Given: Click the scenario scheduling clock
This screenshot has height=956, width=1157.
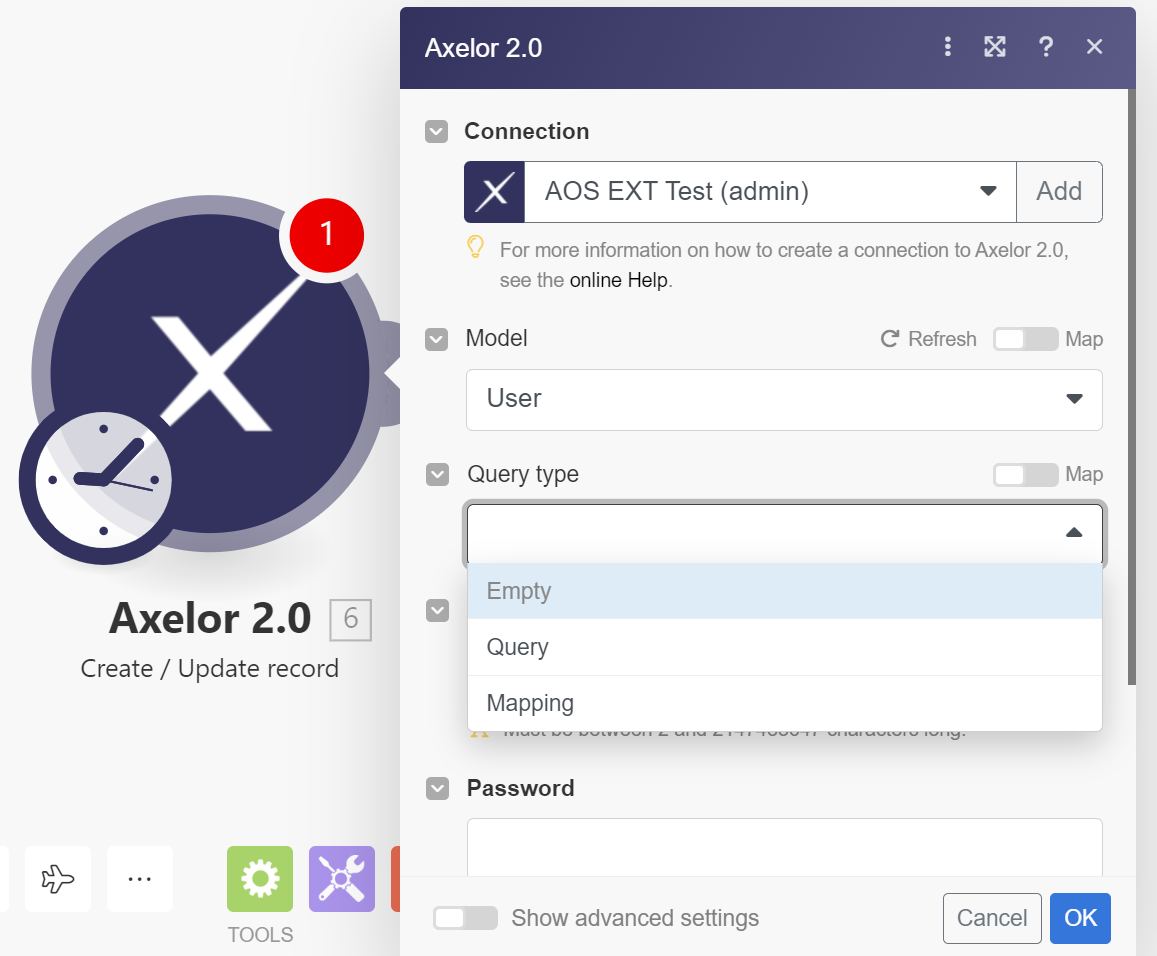Looking at the screenshot, I should click(x=95, y=480).
